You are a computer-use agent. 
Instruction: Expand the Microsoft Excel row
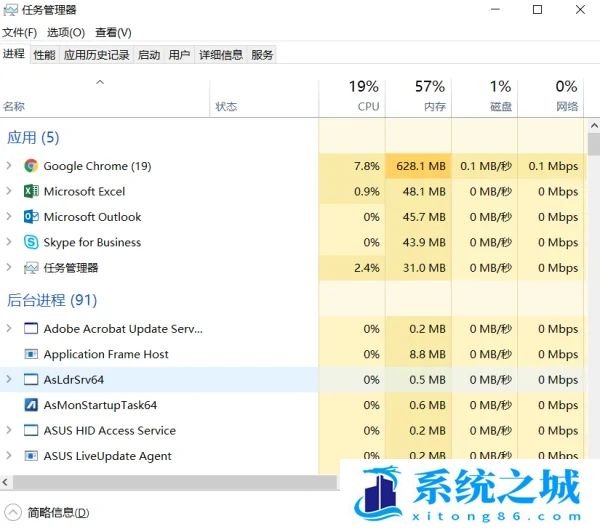point(9,191)
